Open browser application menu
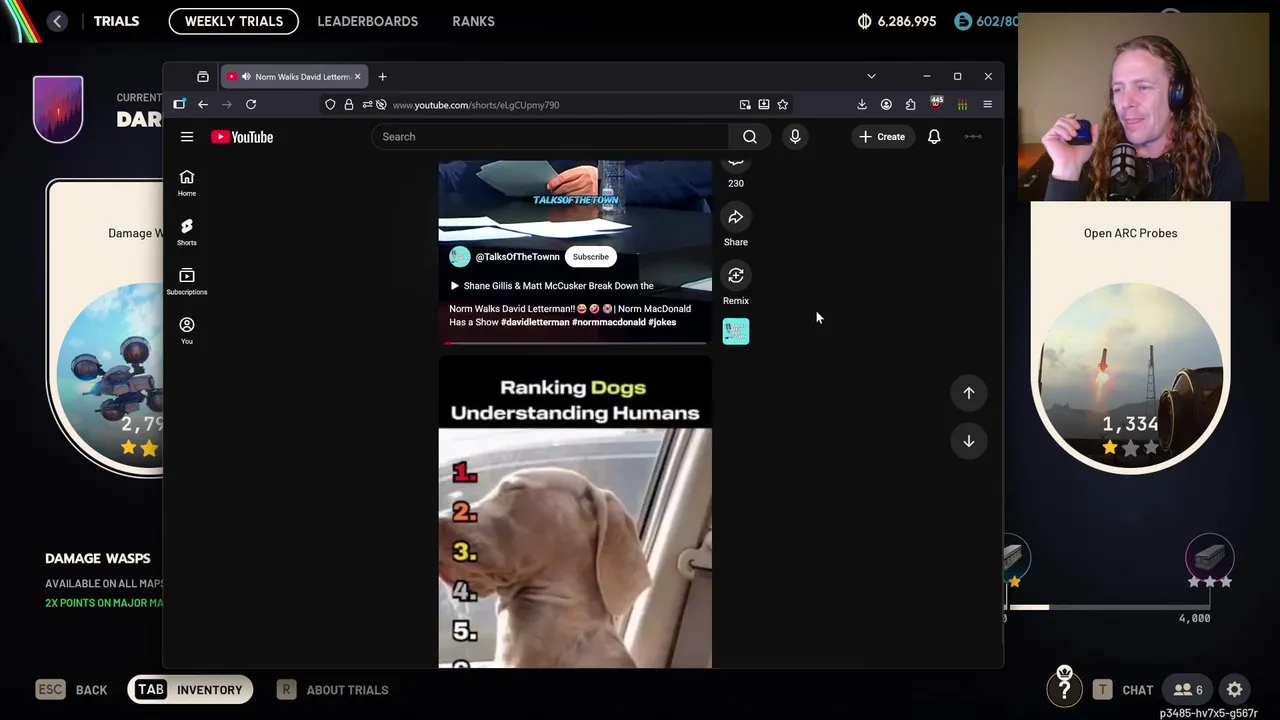The height and width of the screenshot is (720, 1280). [x=987, y=105]
